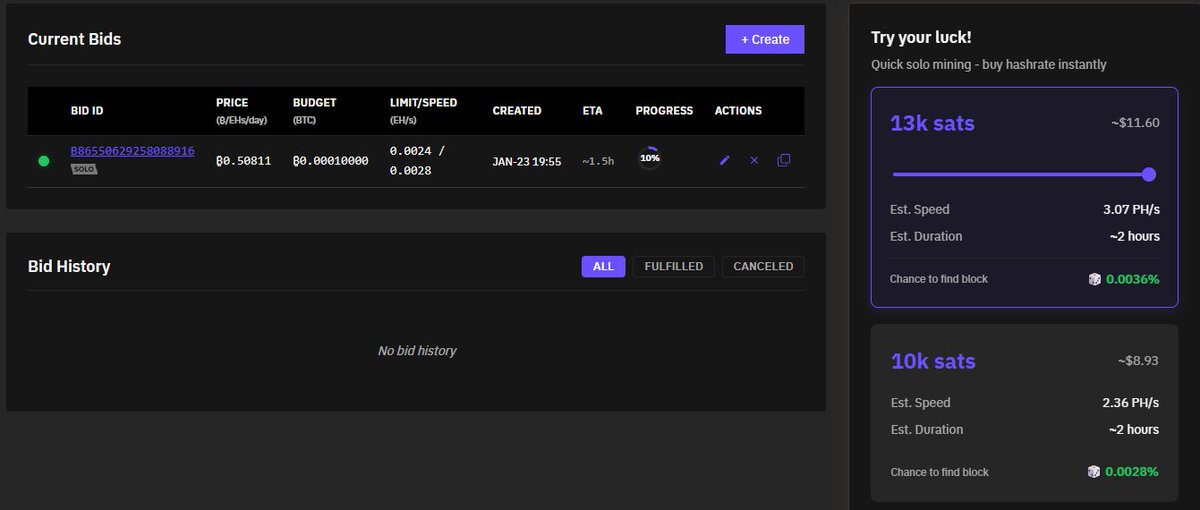Click the 'Try your luck!' heading
Viewport: 1200px width, 510px height.
tap(921, 37)
